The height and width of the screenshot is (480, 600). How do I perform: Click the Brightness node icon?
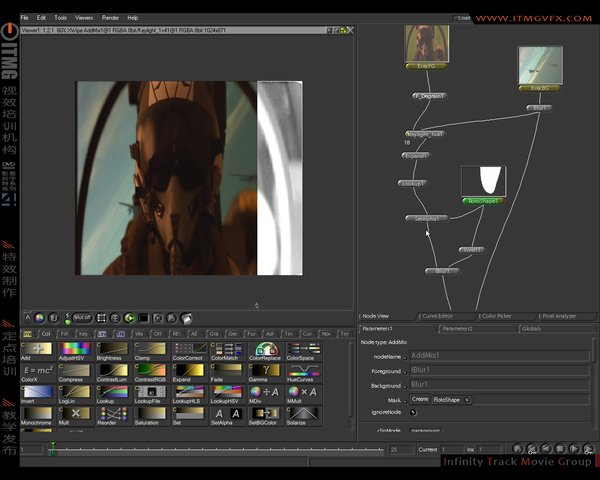[x=111, y=349]
